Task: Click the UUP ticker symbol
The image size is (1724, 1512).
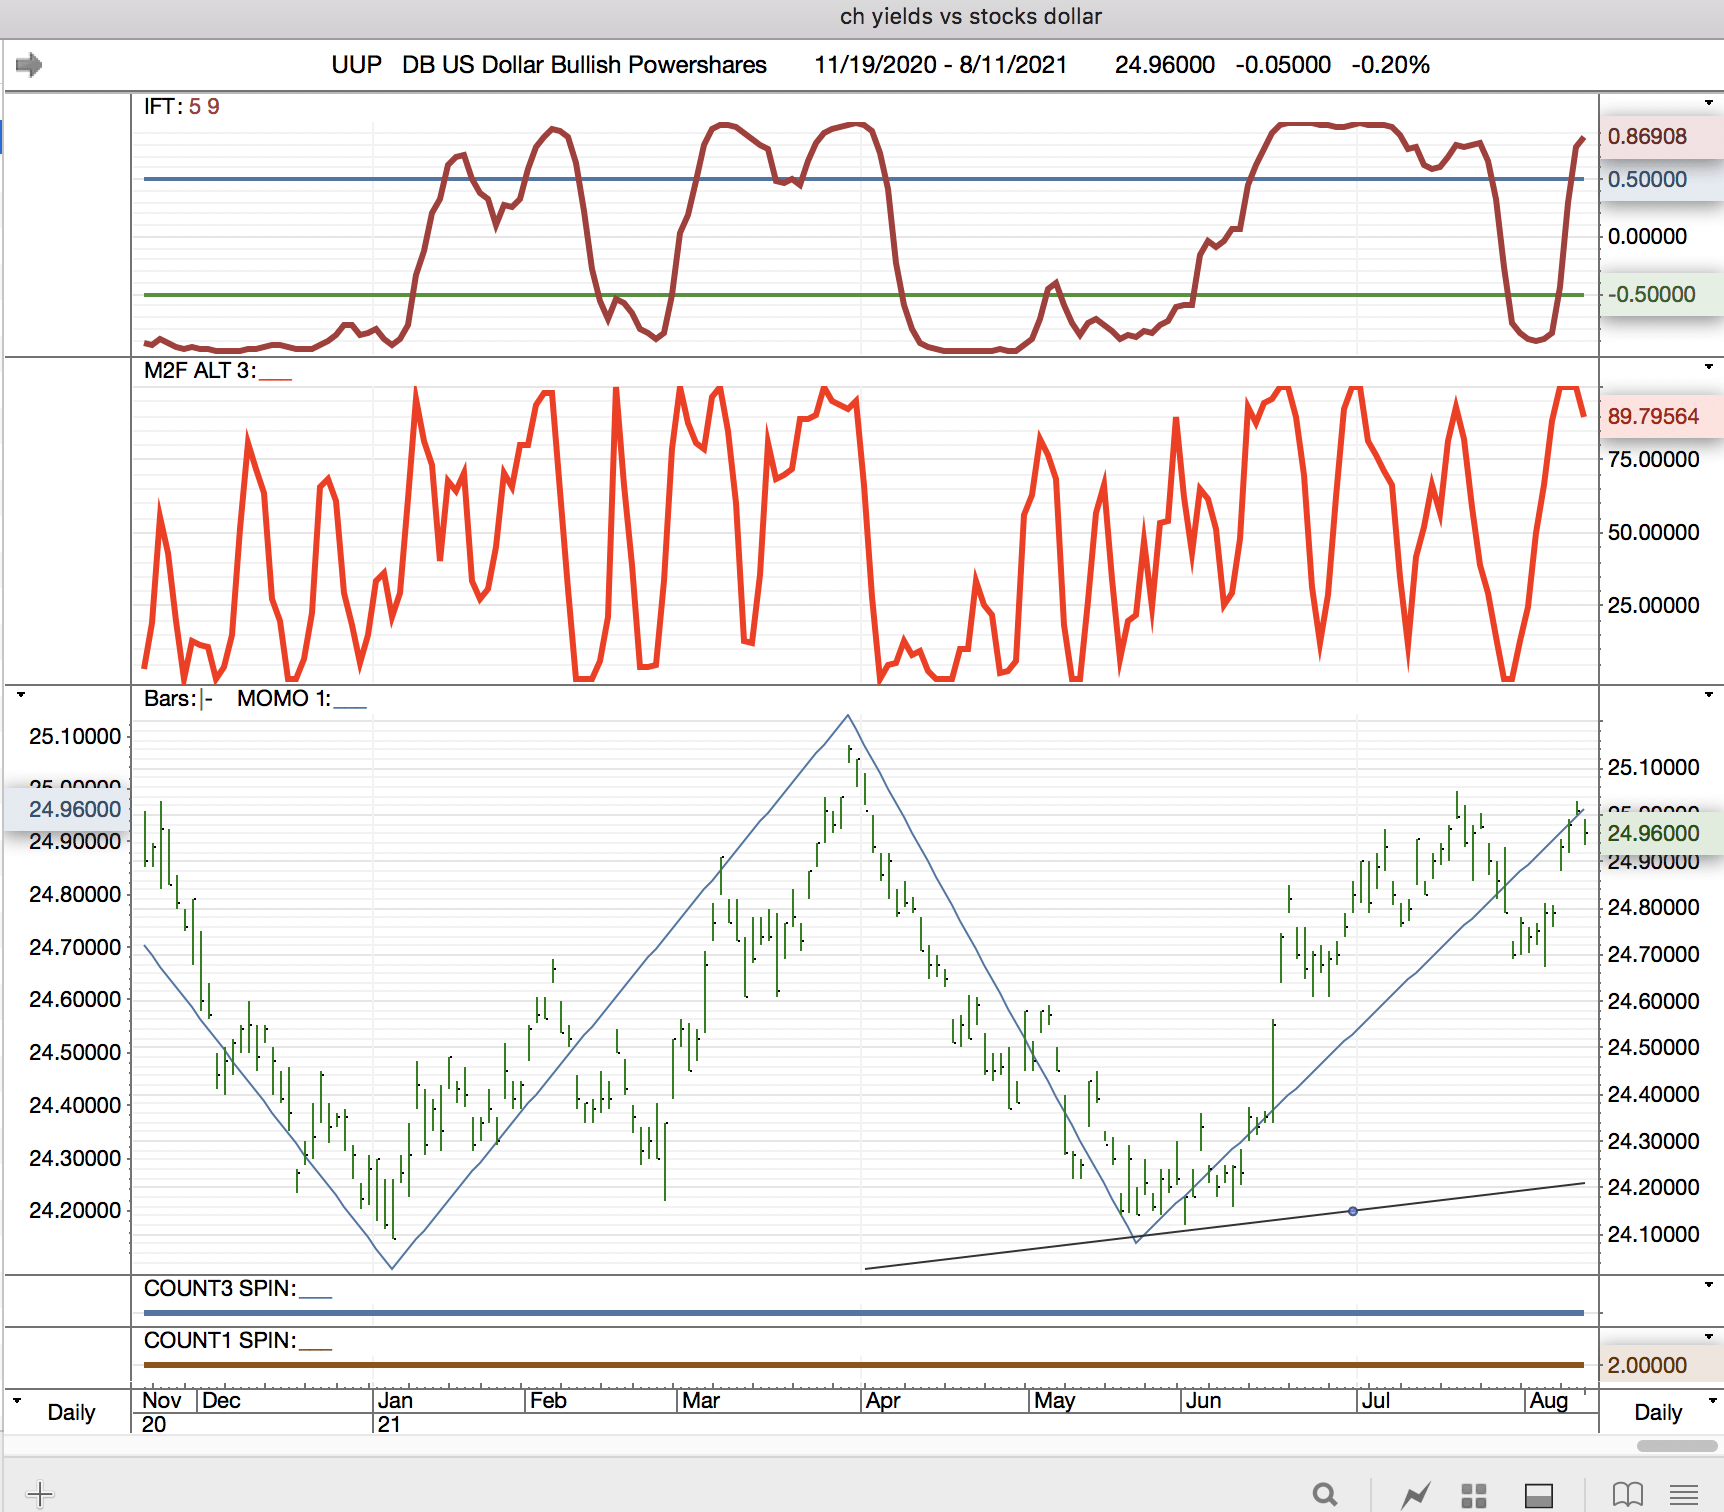Action: [357, 65]
